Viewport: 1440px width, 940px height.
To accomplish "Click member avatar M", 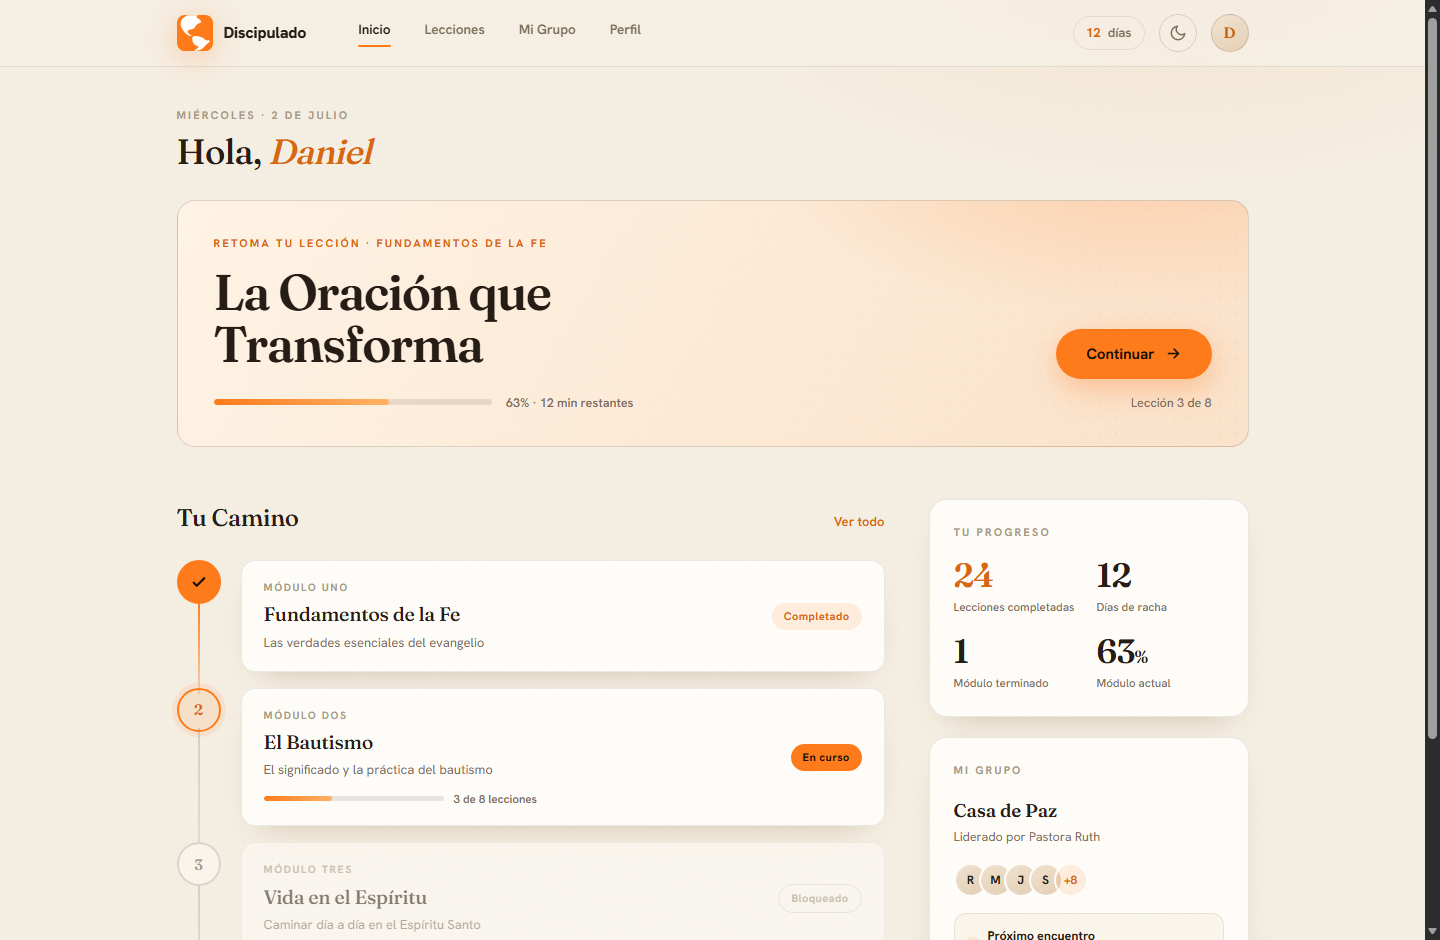I will (x=995, y=880).
